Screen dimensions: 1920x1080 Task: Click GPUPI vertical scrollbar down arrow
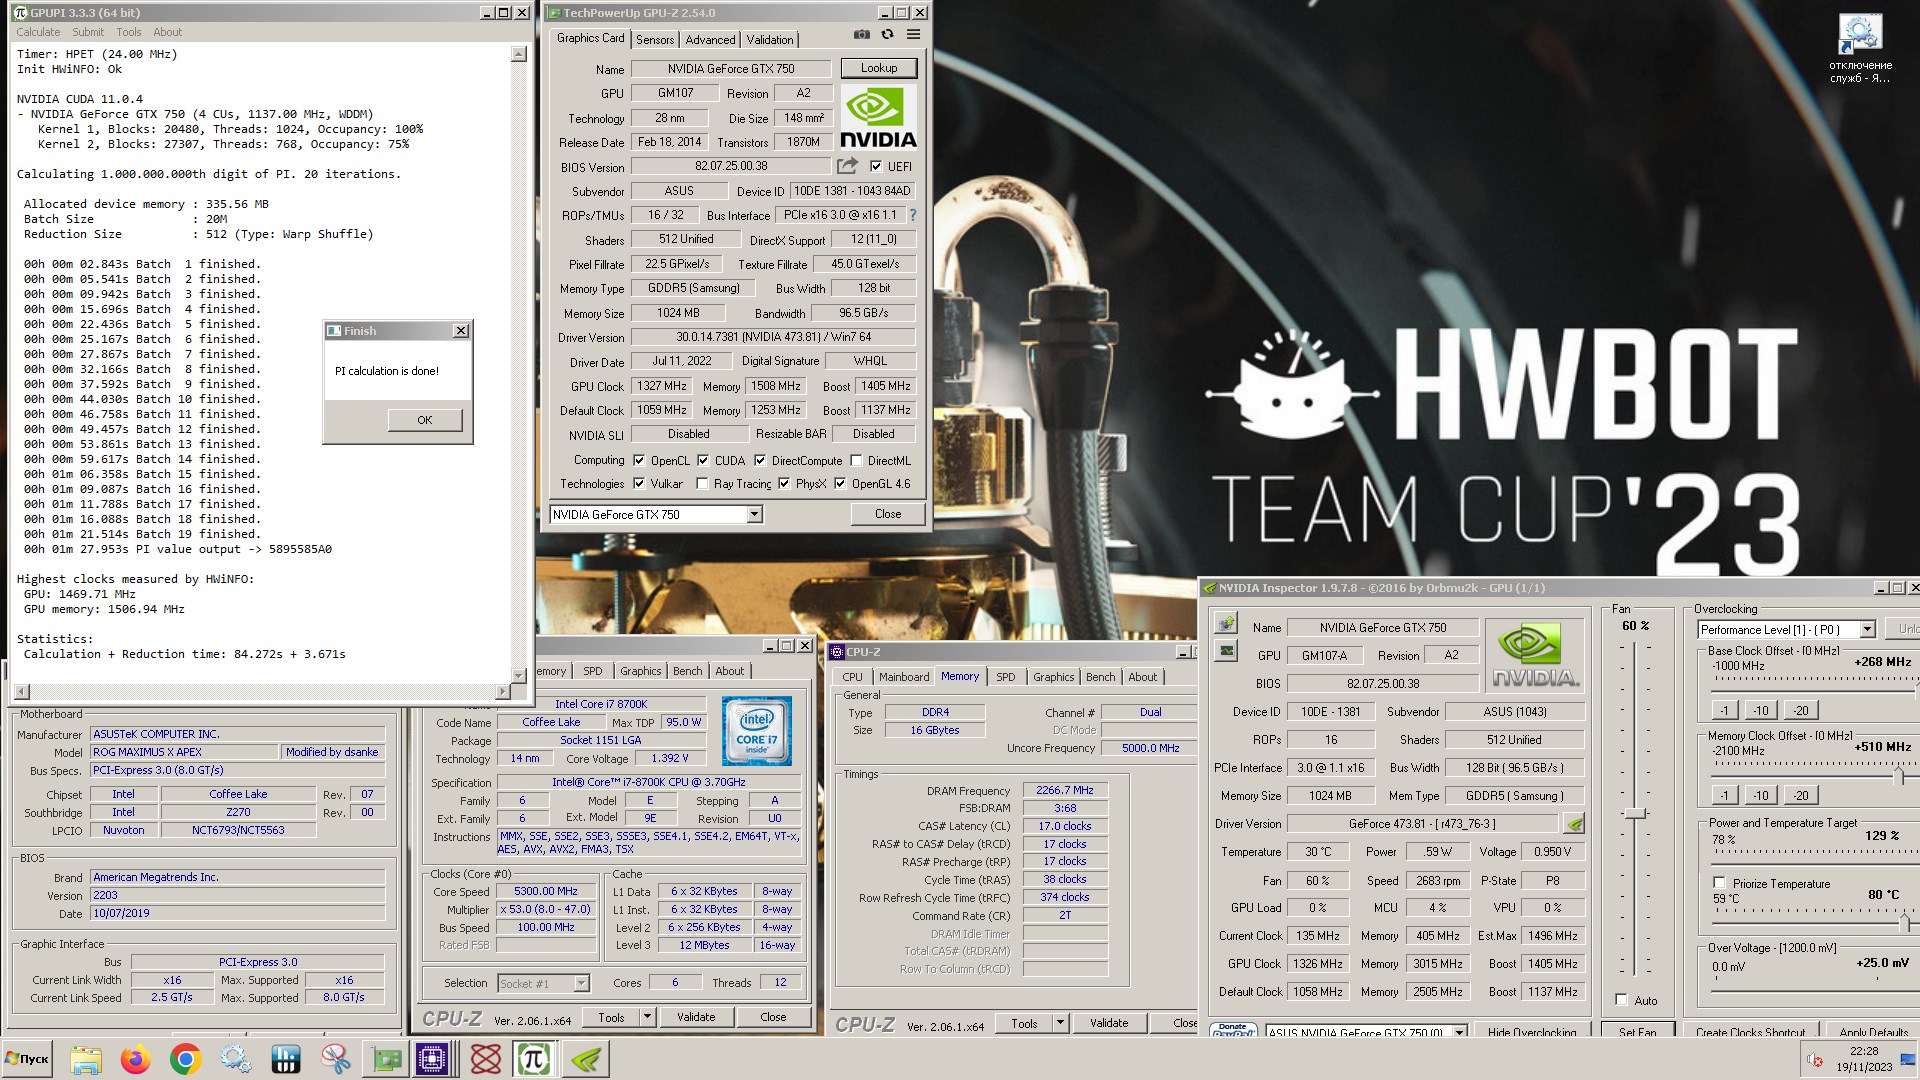518,676
